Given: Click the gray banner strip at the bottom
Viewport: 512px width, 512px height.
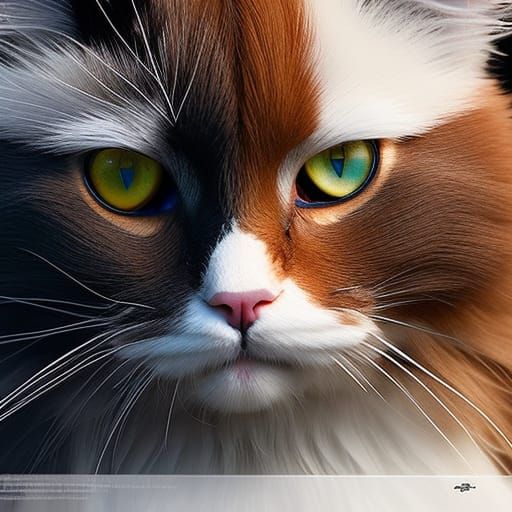Looking at the screenshot, I should click(x=256, y=493).
